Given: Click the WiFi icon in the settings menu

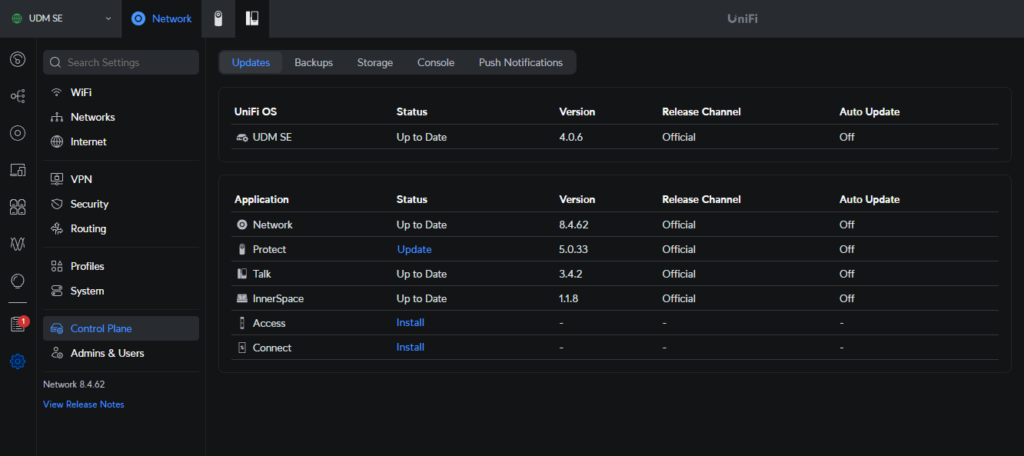Looking at the screenshot, I should point(57,92).
